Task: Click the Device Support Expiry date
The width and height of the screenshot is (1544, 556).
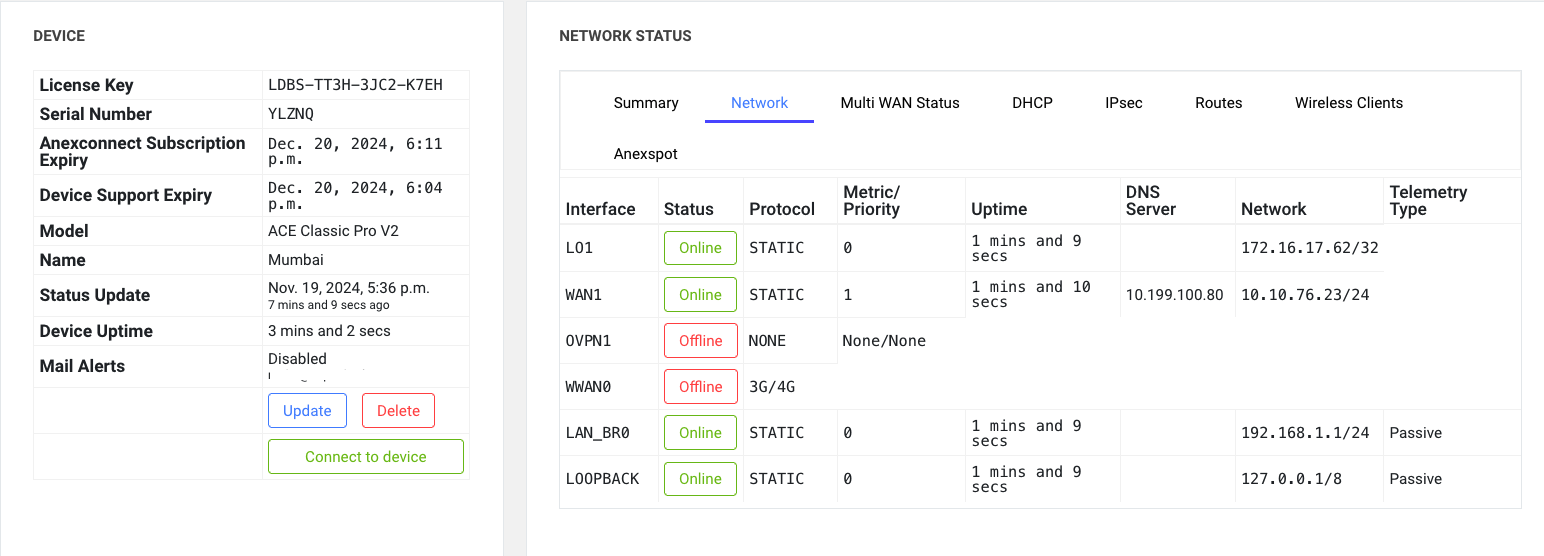Action: (x=354, y=196)
